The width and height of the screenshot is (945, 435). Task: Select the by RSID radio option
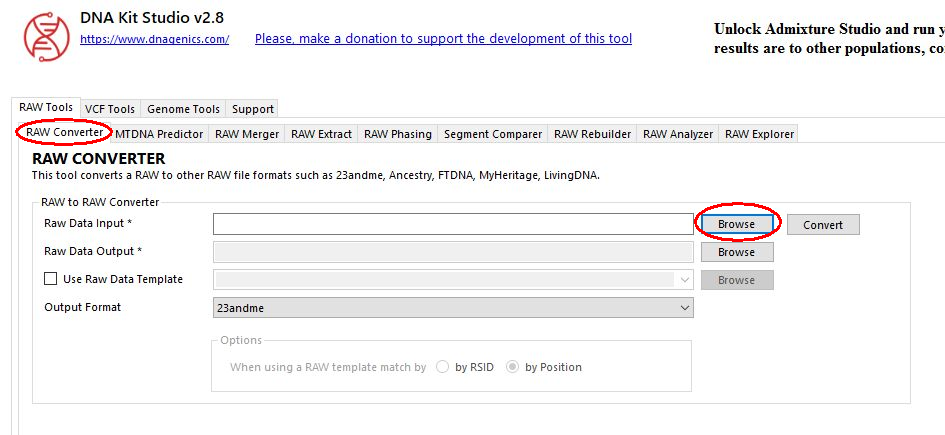443,367
